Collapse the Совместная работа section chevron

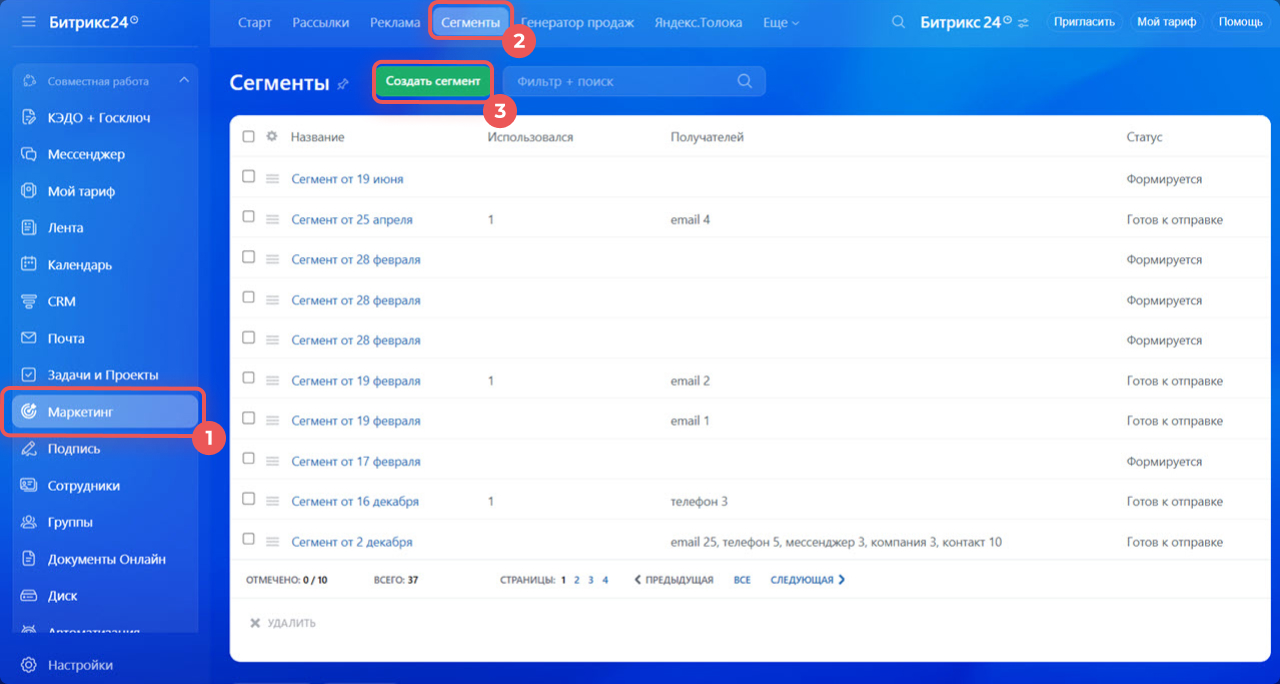point(183,81)
